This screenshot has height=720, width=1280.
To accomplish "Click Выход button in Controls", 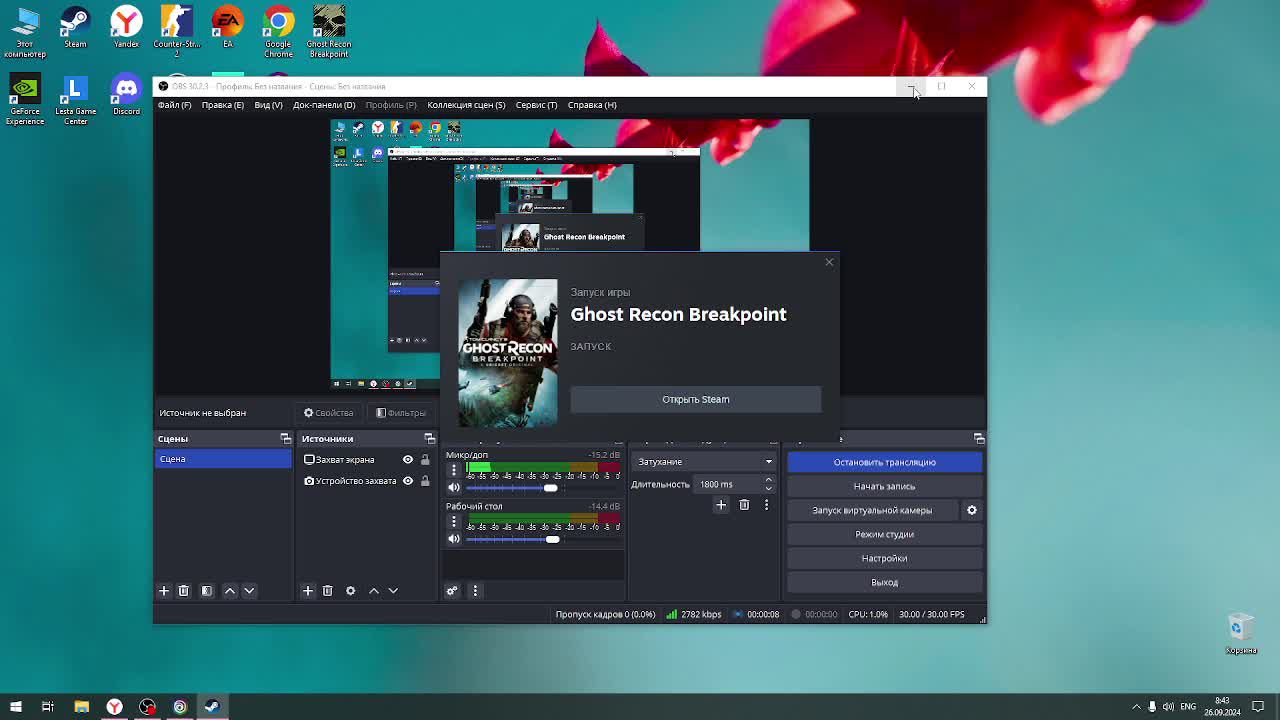I will coord(885,582).
